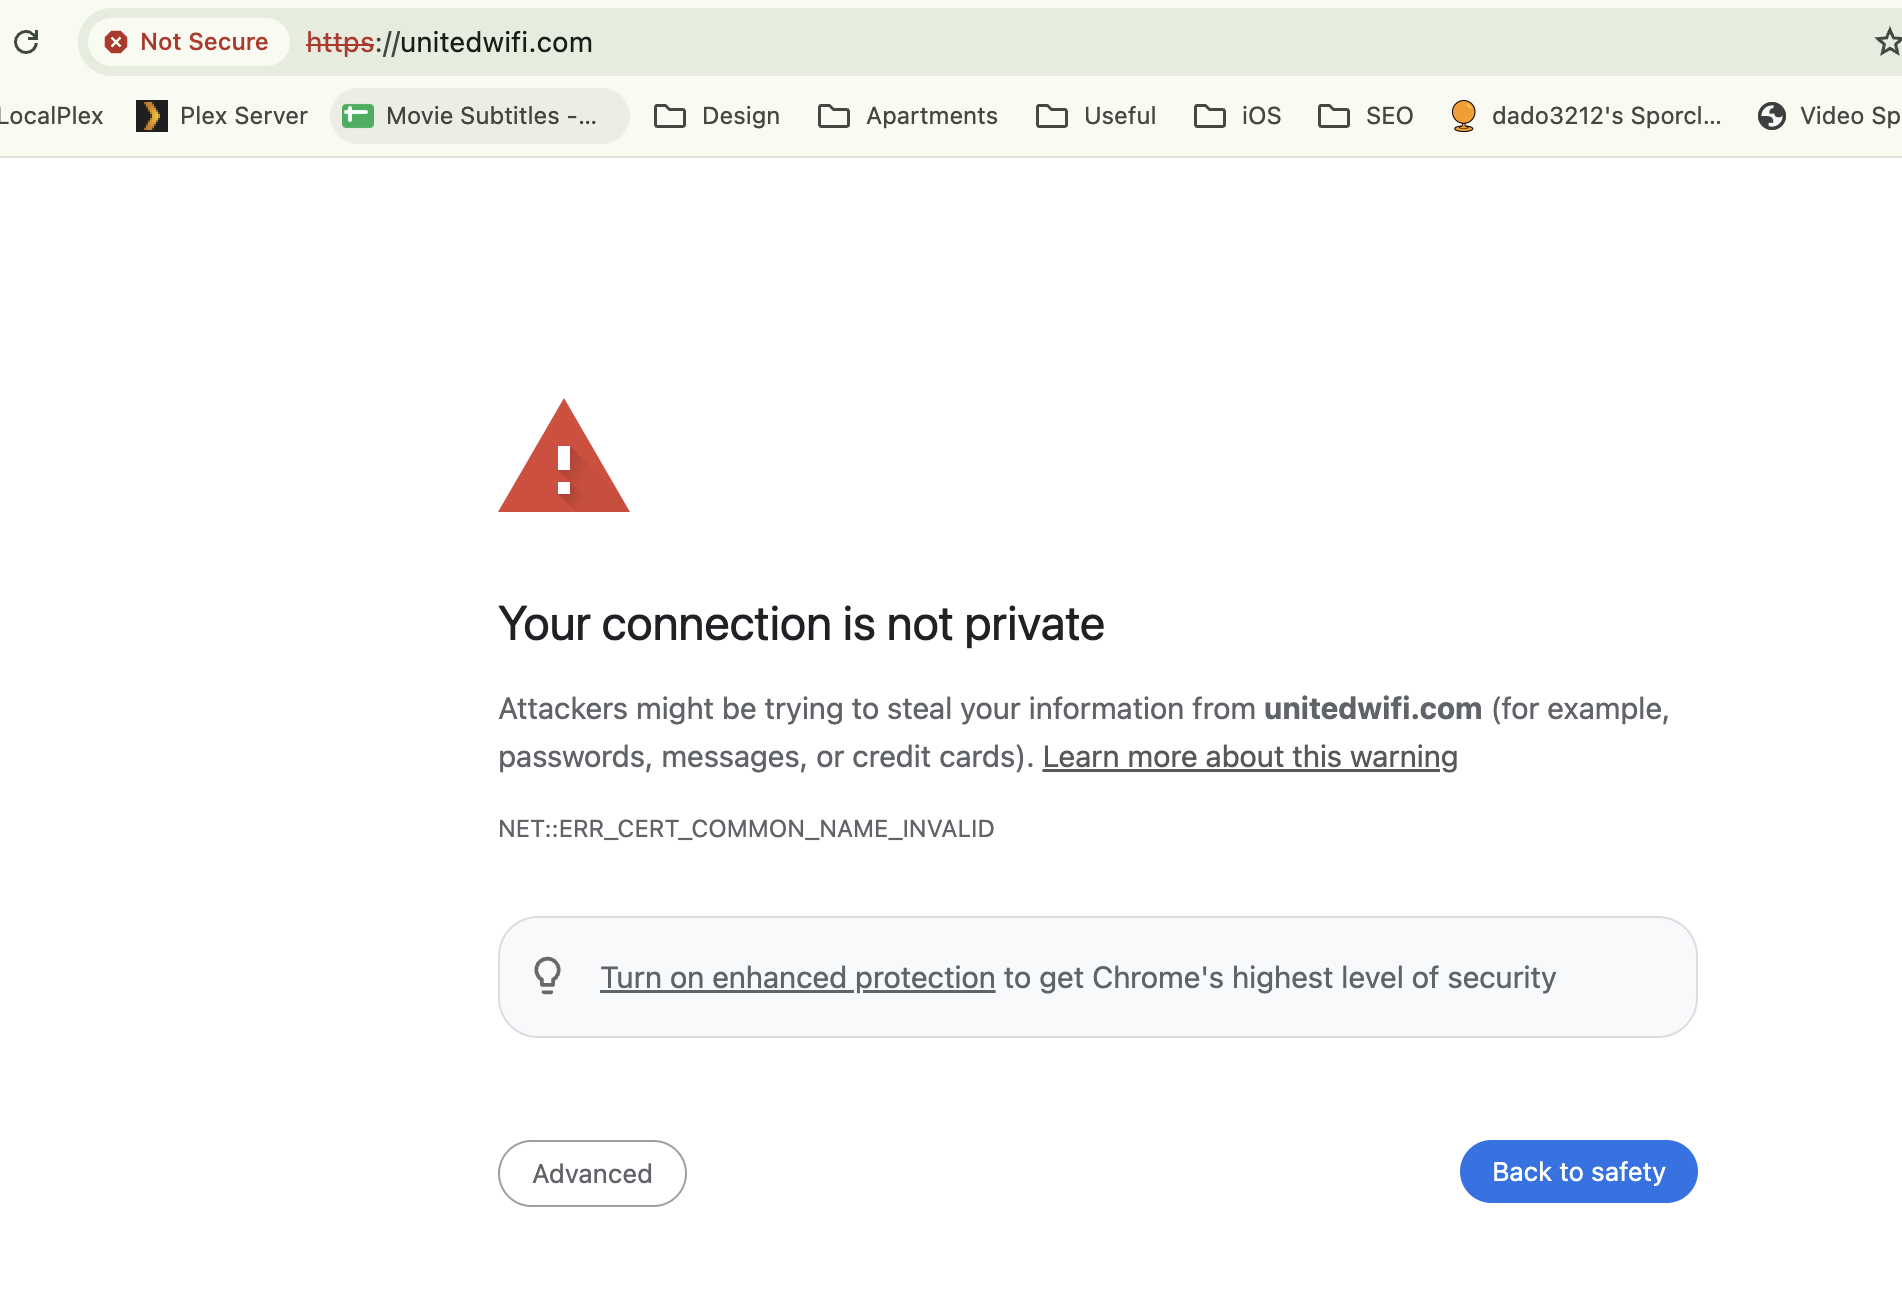The image size is (1902, 1308).
Task: Open the Plex Server bookmark icon
Action: (x=151, y=116)
